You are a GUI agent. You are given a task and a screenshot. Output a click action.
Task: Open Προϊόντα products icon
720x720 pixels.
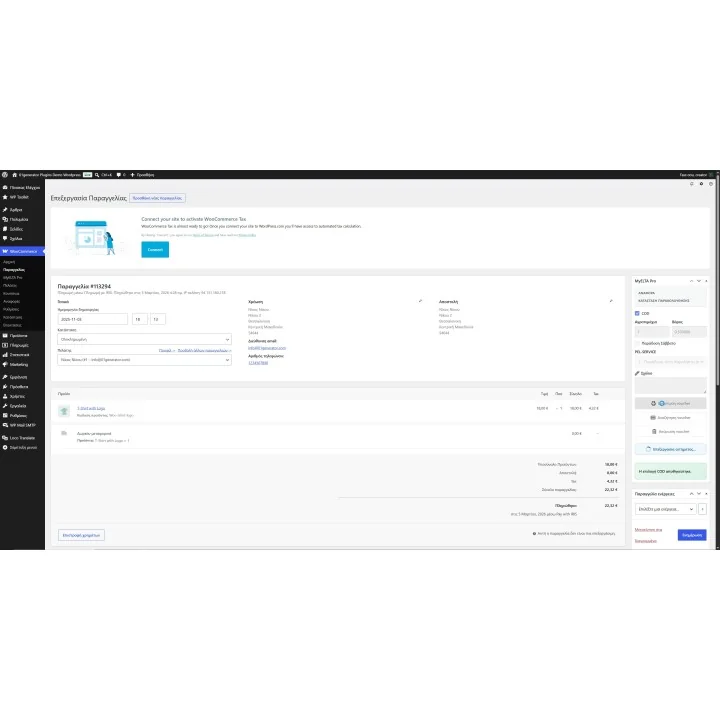pyautogui.click(x=5, y=336)
